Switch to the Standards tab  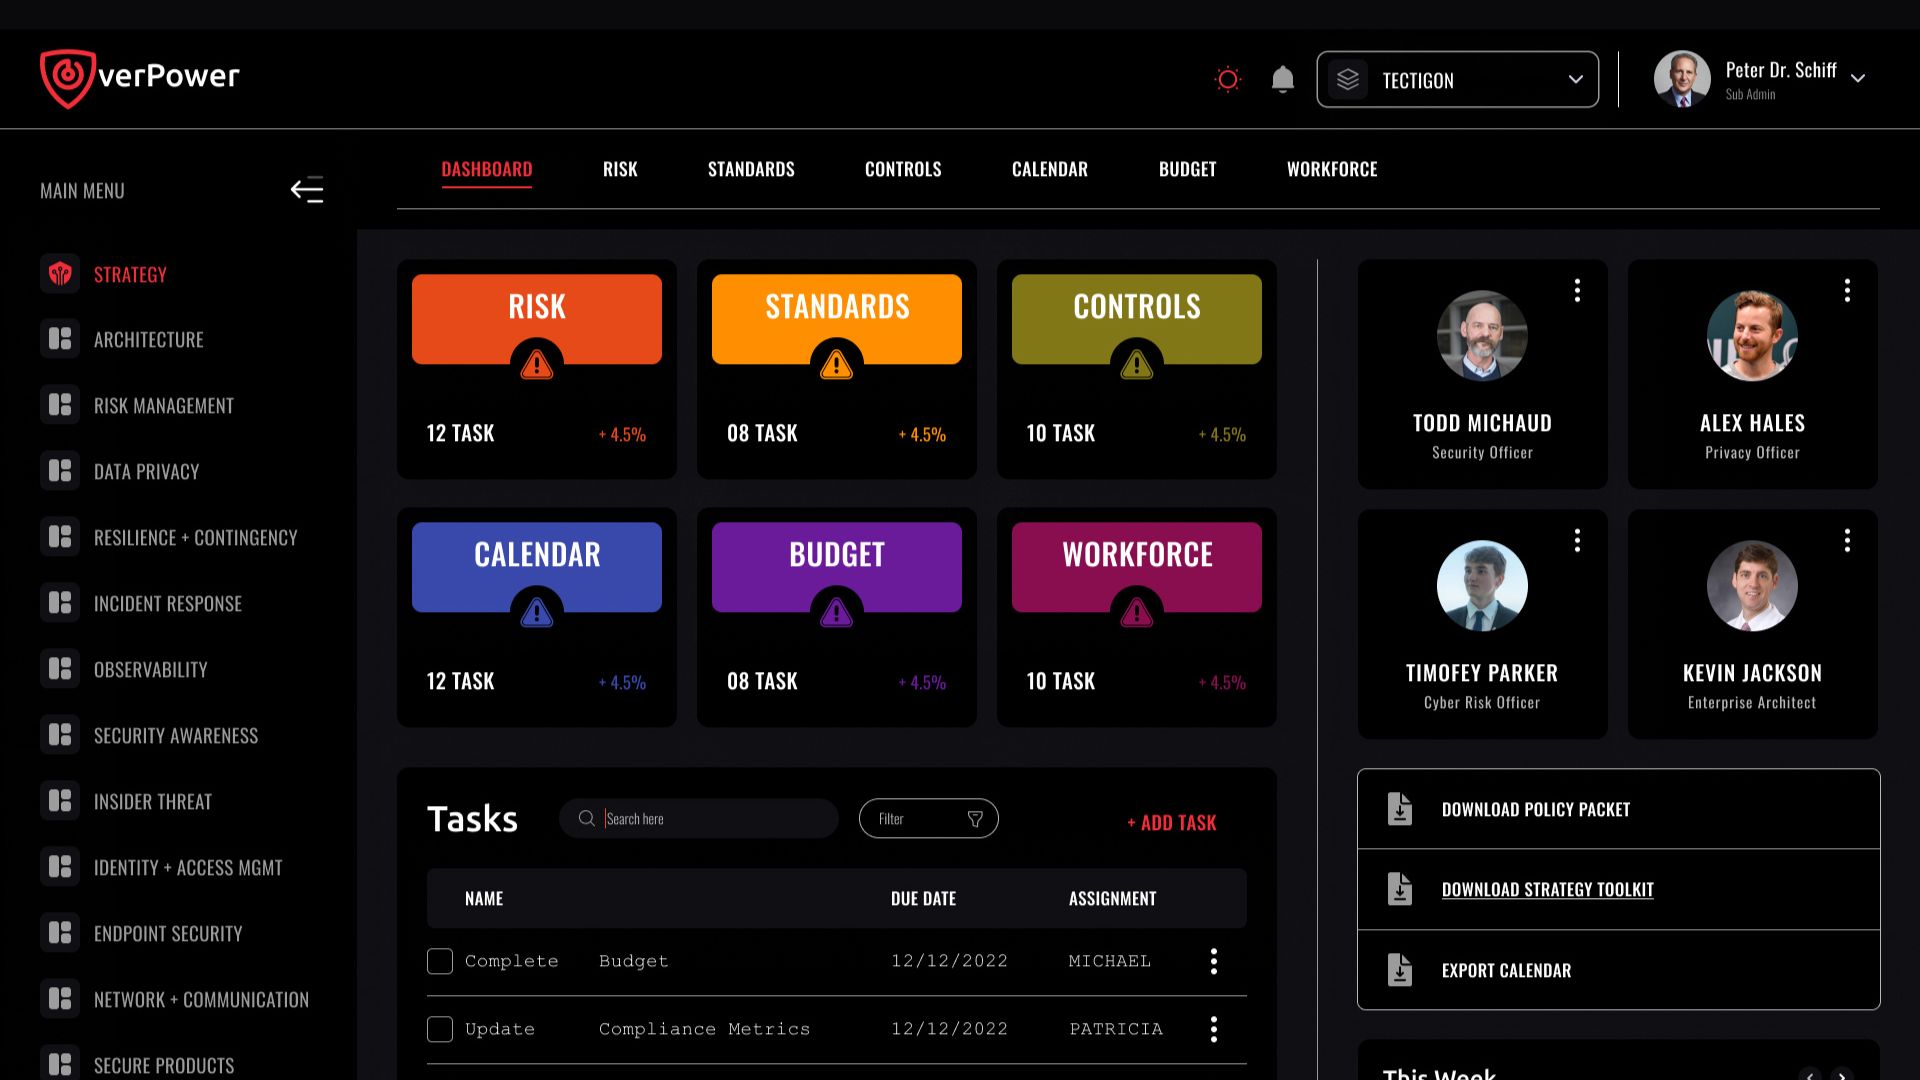click(x=751, y=169)
